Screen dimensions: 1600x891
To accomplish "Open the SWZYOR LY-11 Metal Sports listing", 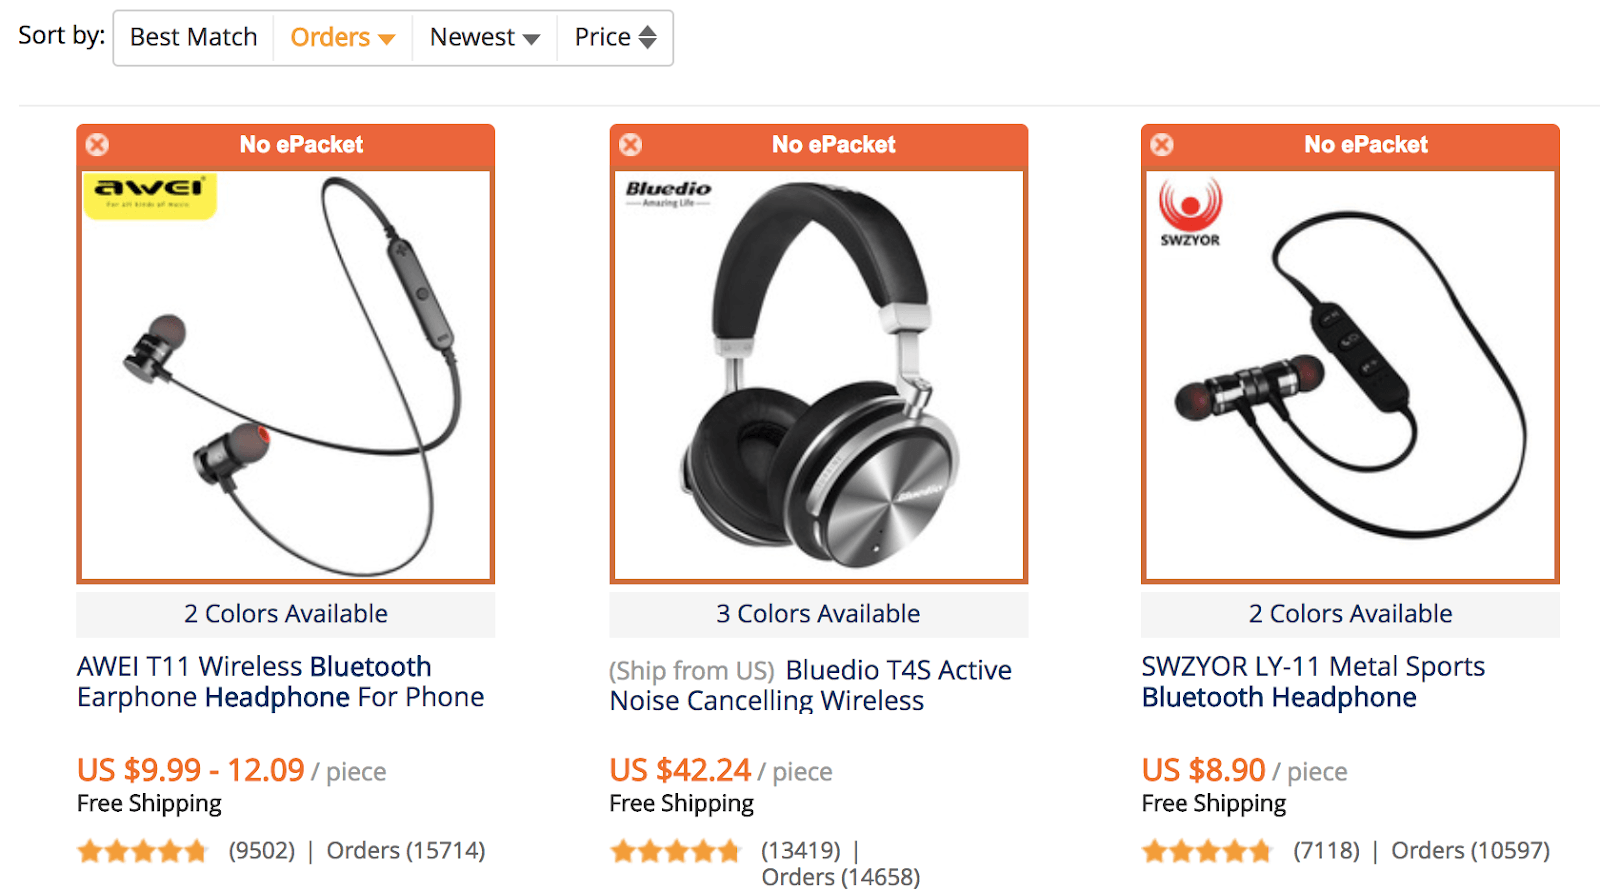I will [1313, 681].
